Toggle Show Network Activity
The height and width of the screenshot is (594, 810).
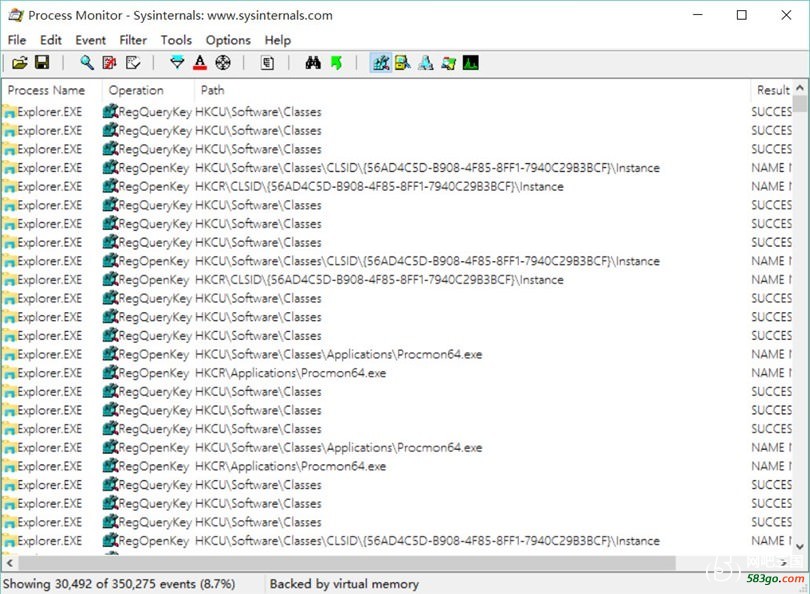(x=426, y=63)
